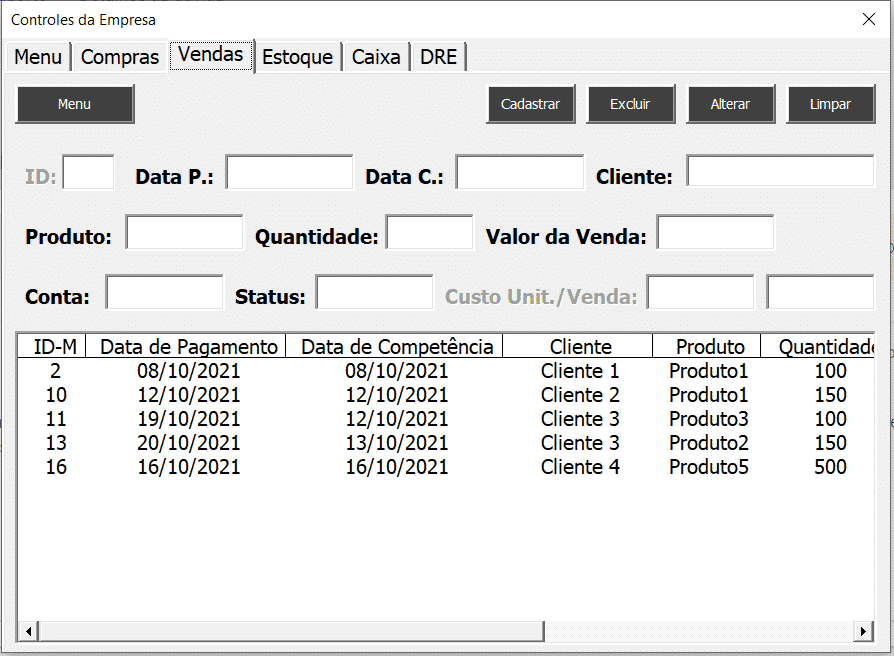This screenshot has height=656, width=894.
Task: Click the dark Menu button
Action: tap(75, 104)
